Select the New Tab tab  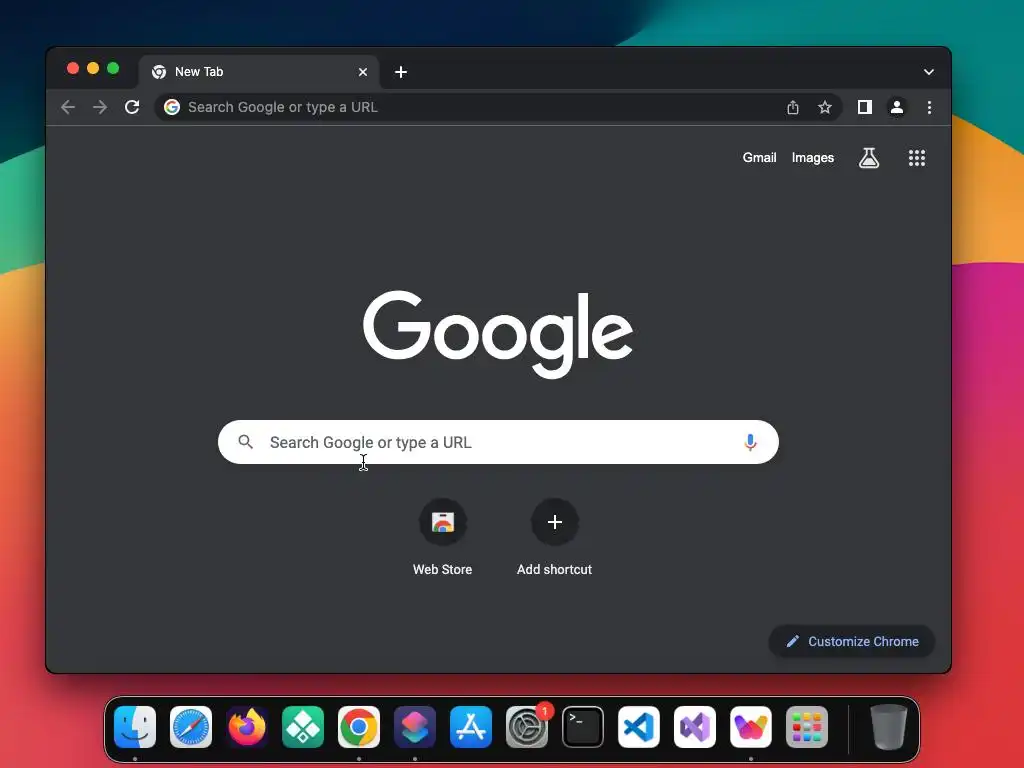258,72
